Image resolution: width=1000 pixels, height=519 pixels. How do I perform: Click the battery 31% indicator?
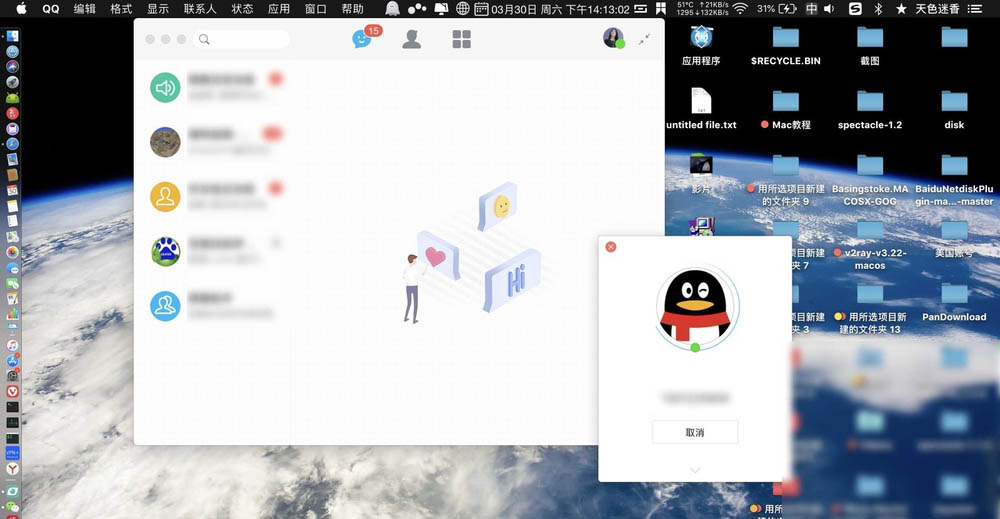point(776,9)
